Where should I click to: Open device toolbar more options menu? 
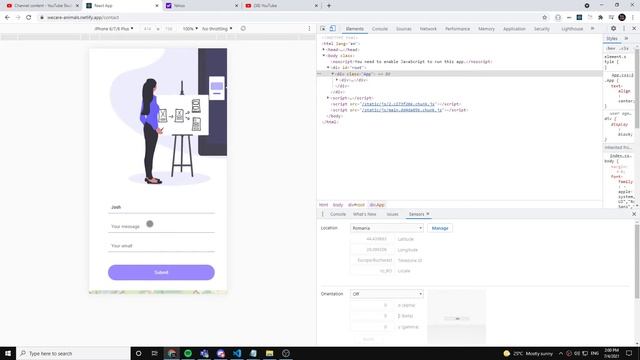309,29
